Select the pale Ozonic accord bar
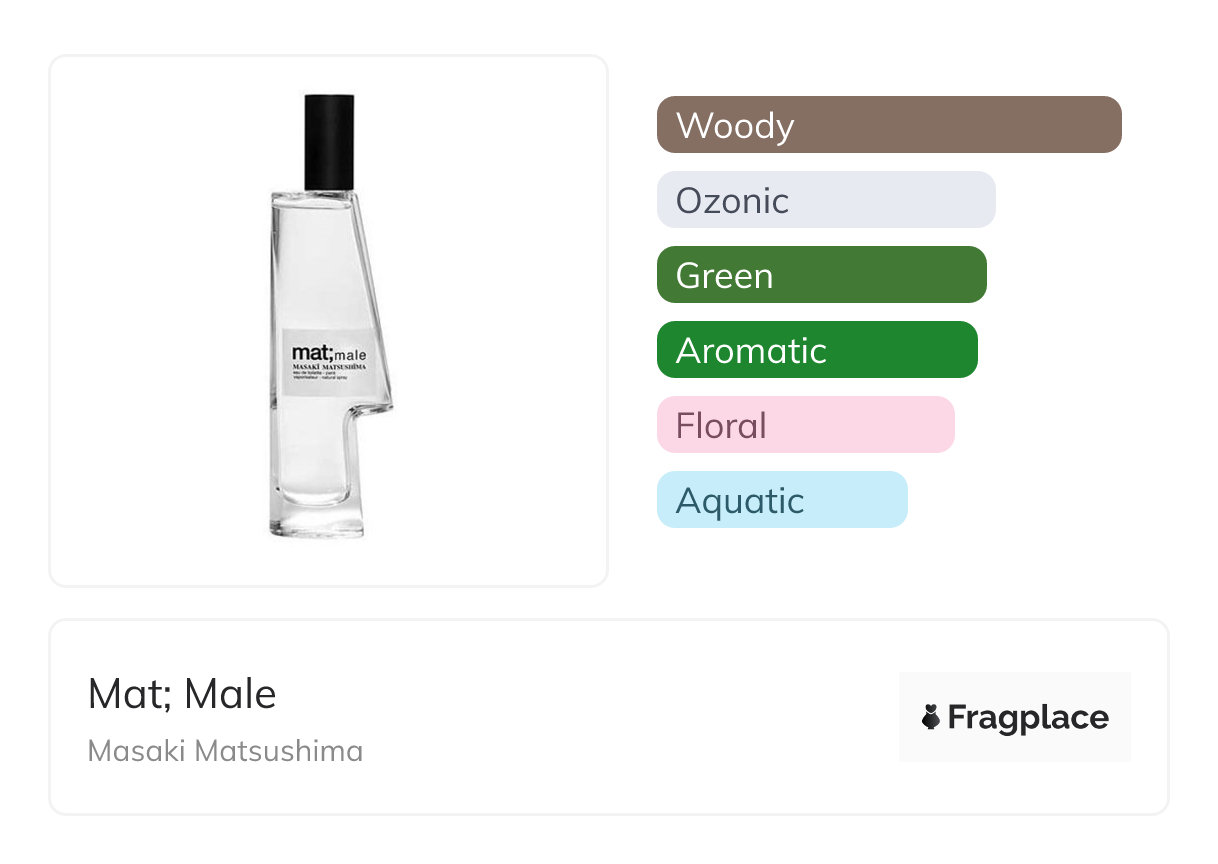 click(825, 200)
